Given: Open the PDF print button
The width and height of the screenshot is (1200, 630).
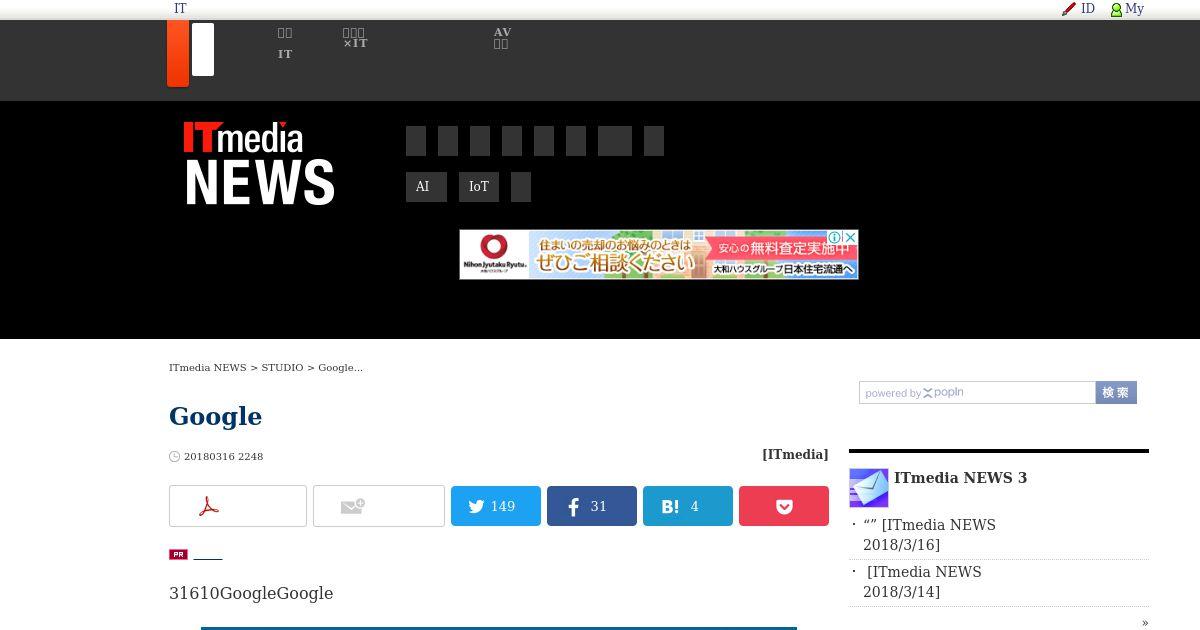Looking at the screenshot, I should 238,506.
